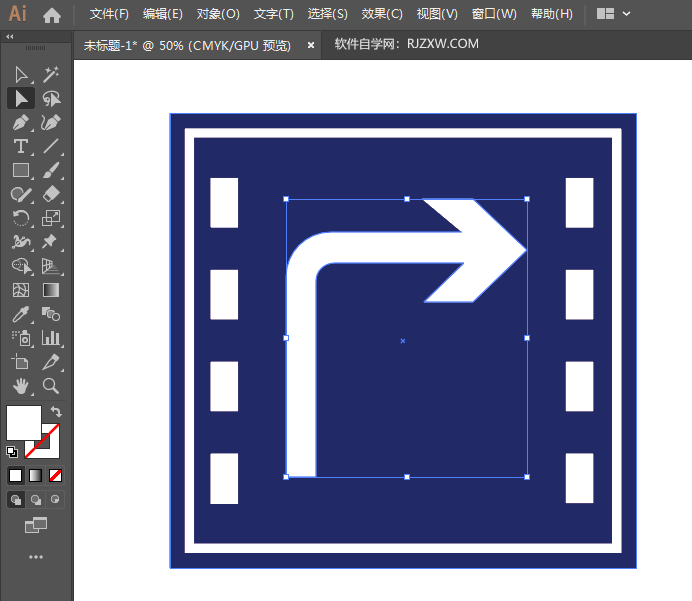692x601 pixels.
Task: Open the 帮助(H) menu
Action: (552, 14)
